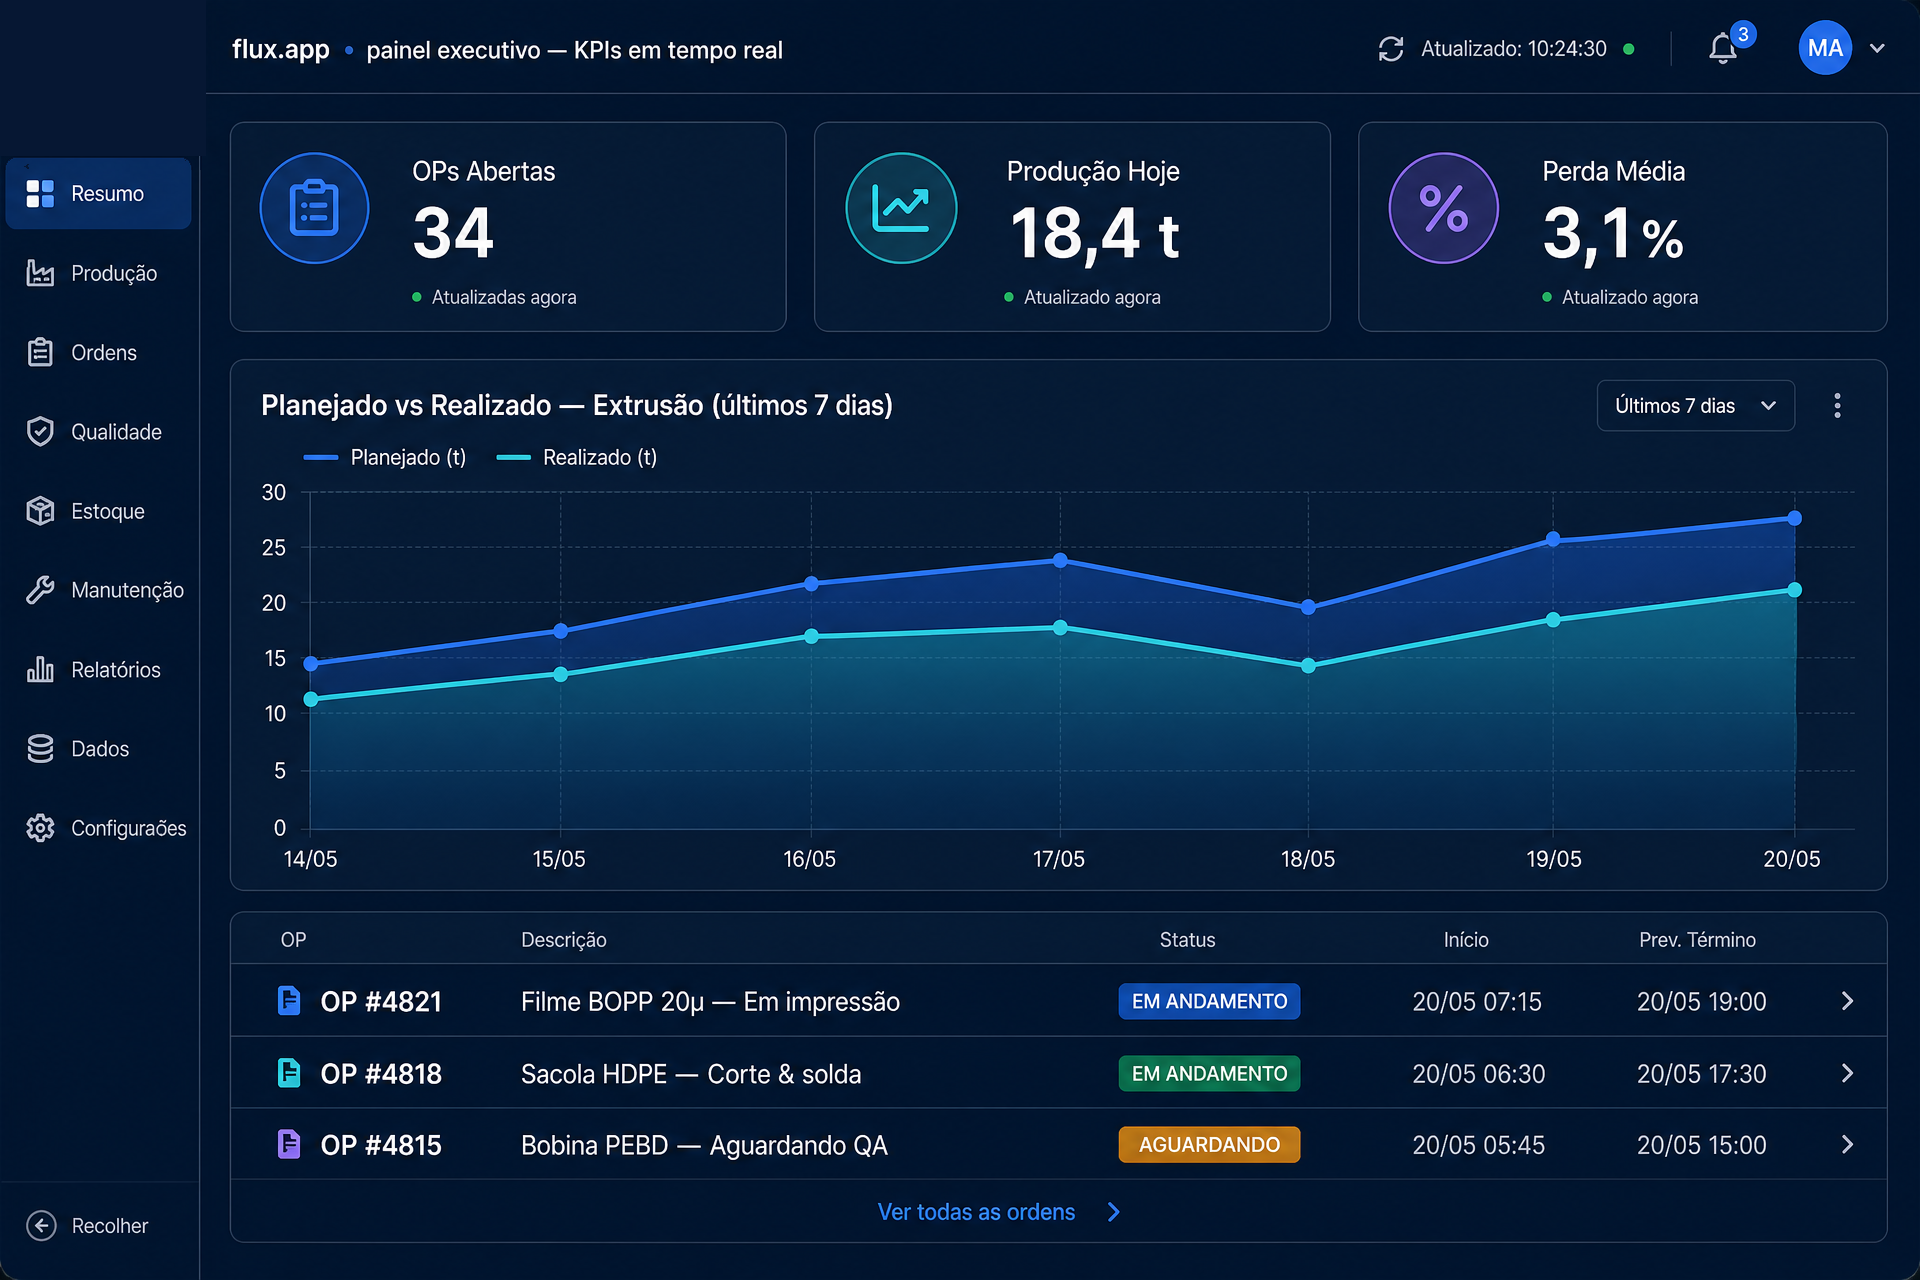This screenshot has height=1280, width=1920.
Task: Go to the Produção sidebar item
Action: click(x=98, y=273)
